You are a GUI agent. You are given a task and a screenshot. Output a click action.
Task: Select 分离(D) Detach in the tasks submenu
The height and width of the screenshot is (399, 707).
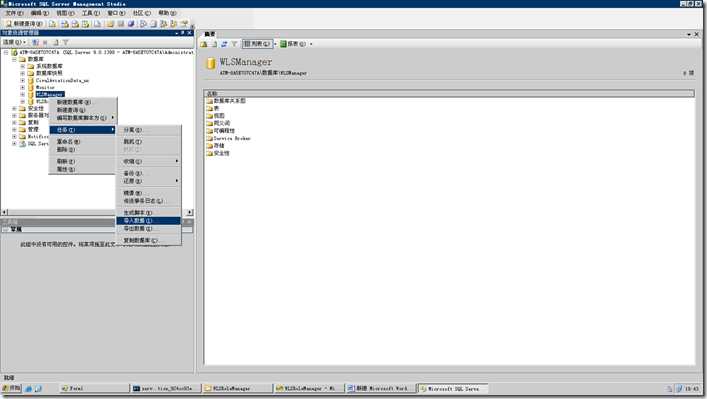pyautogui.click(x=149, y=130)
